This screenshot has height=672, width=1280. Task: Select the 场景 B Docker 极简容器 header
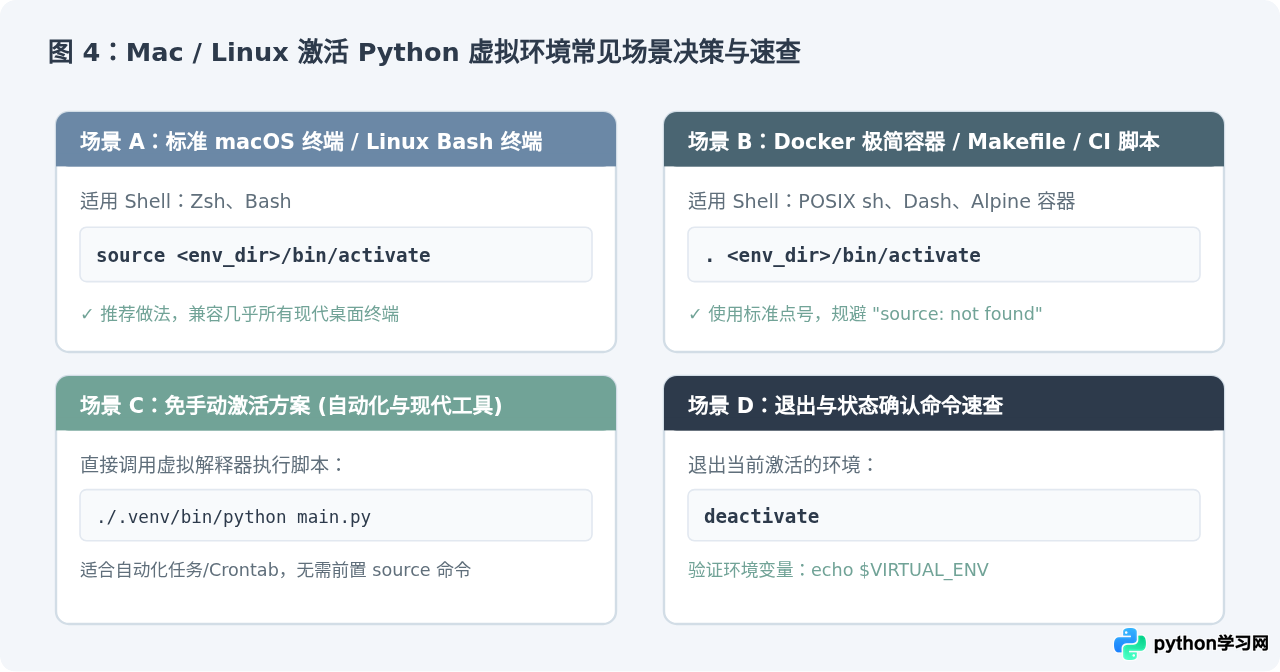944,139
